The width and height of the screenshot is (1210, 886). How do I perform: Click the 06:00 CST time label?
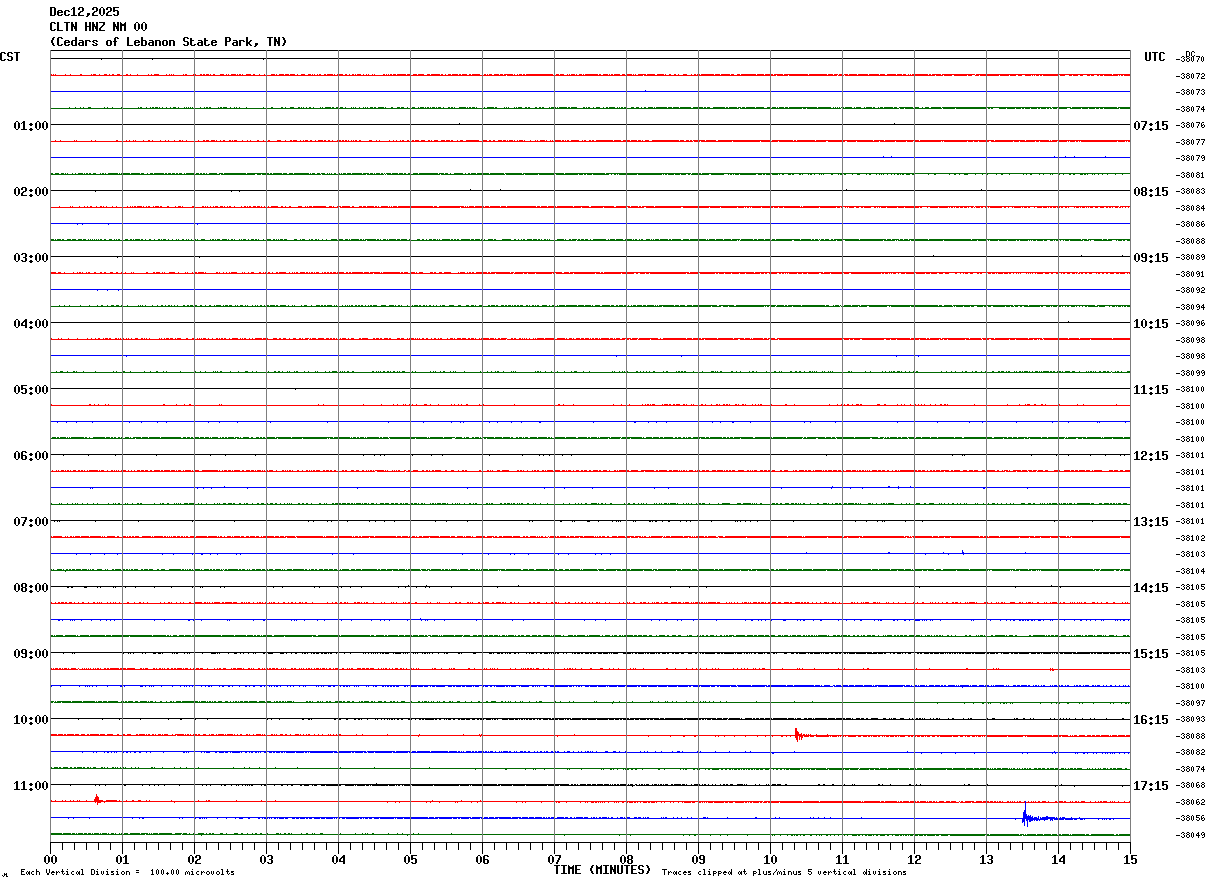[x=31, y=455]
